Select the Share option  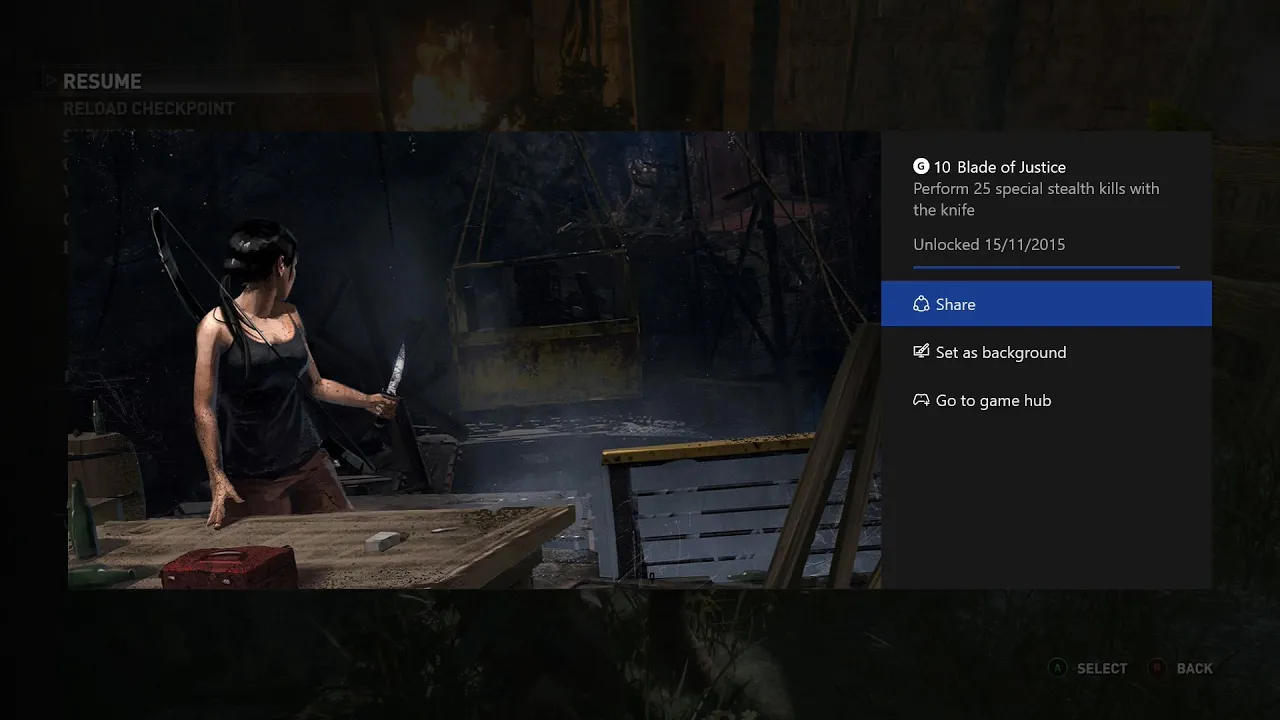point(1046,304)
